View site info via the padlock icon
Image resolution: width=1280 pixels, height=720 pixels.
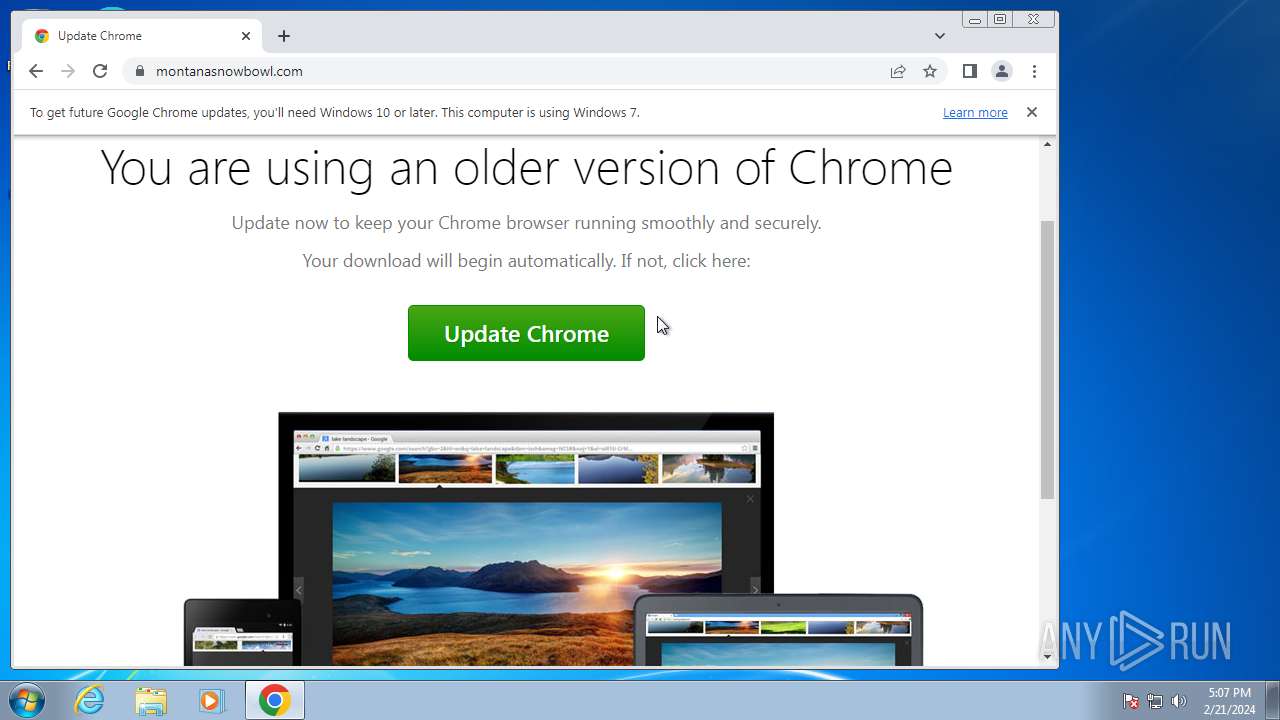click(139, 71)
